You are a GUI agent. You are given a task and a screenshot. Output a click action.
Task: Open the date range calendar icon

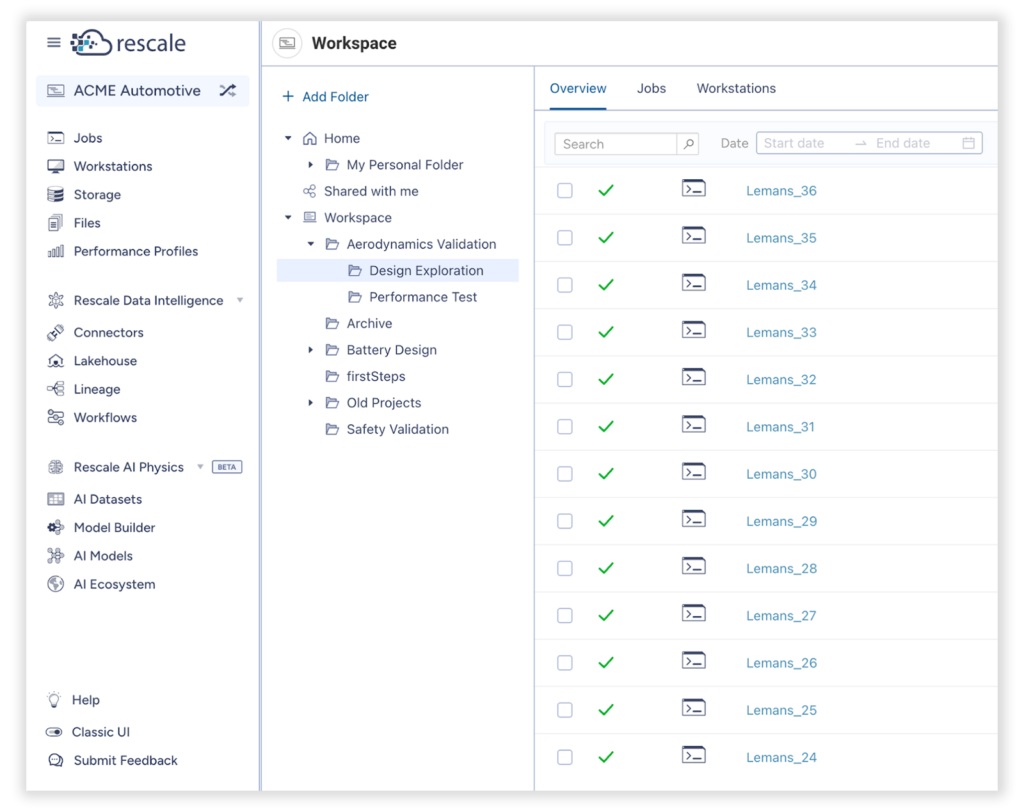968,144
